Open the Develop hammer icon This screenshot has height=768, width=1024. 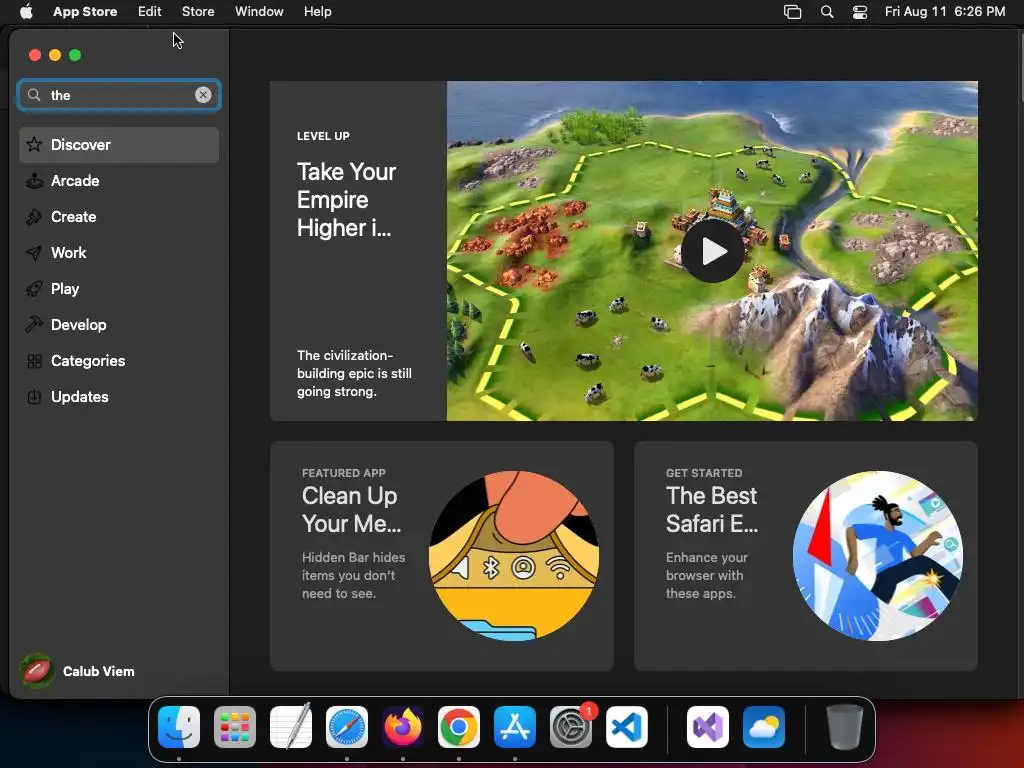(x=34, y=325)
